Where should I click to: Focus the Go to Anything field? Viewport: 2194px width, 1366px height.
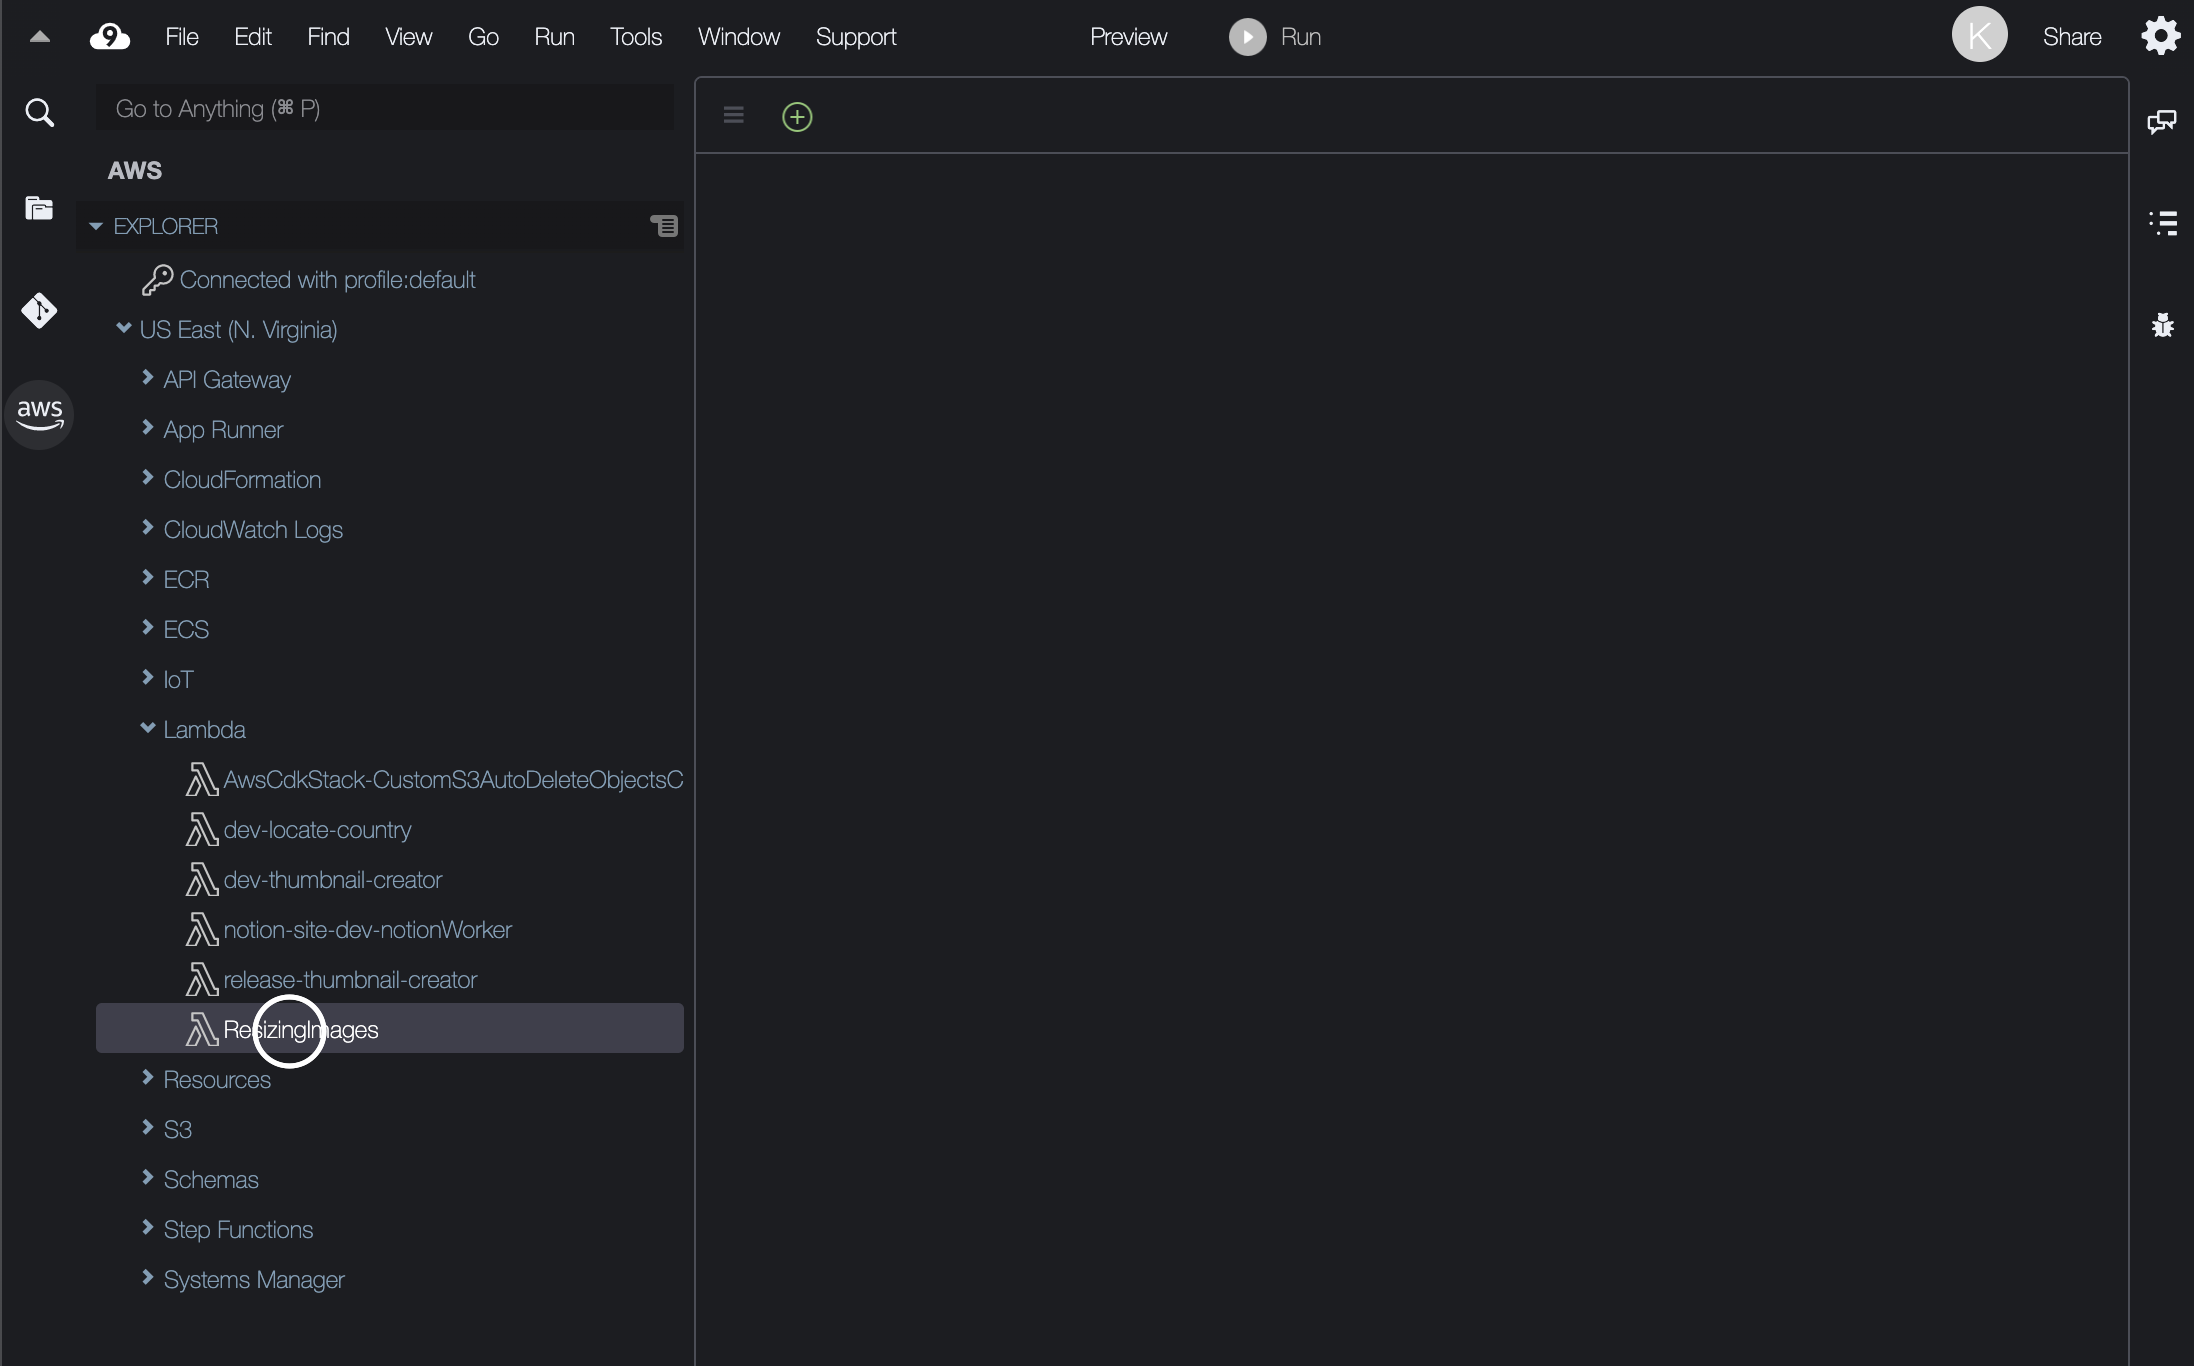(x=384, y=108)
